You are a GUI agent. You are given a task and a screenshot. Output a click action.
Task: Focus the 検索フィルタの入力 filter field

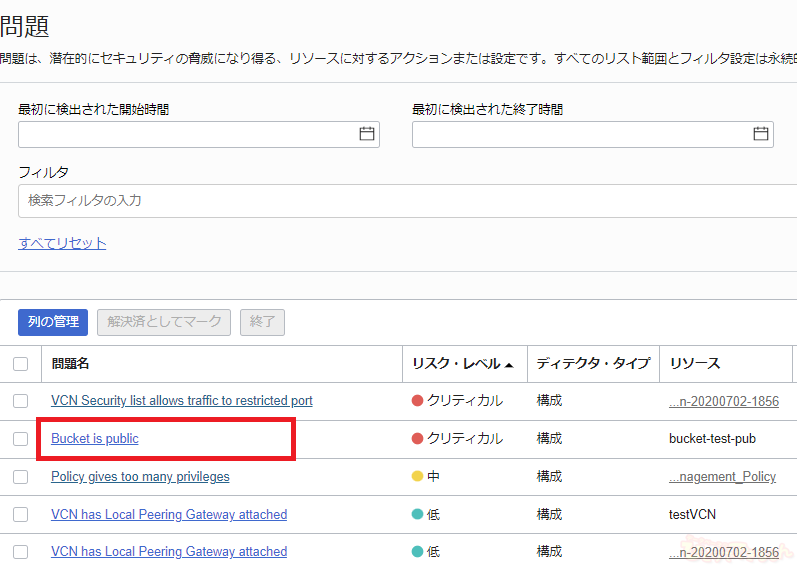400,200
